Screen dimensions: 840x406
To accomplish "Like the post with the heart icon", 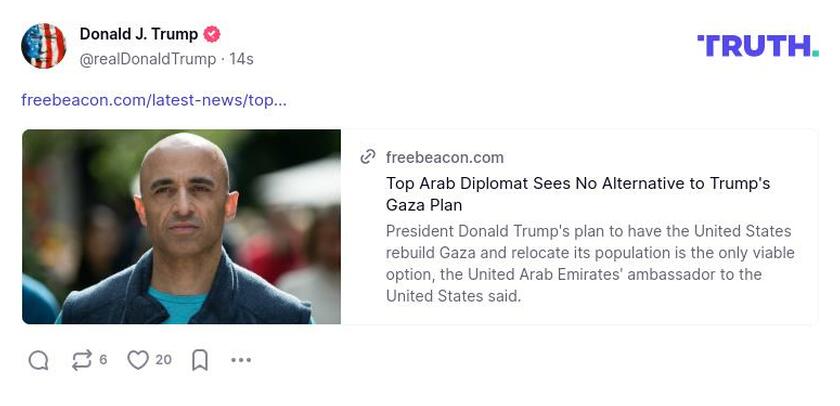I will pyautogui.click(x=138, y=360).
